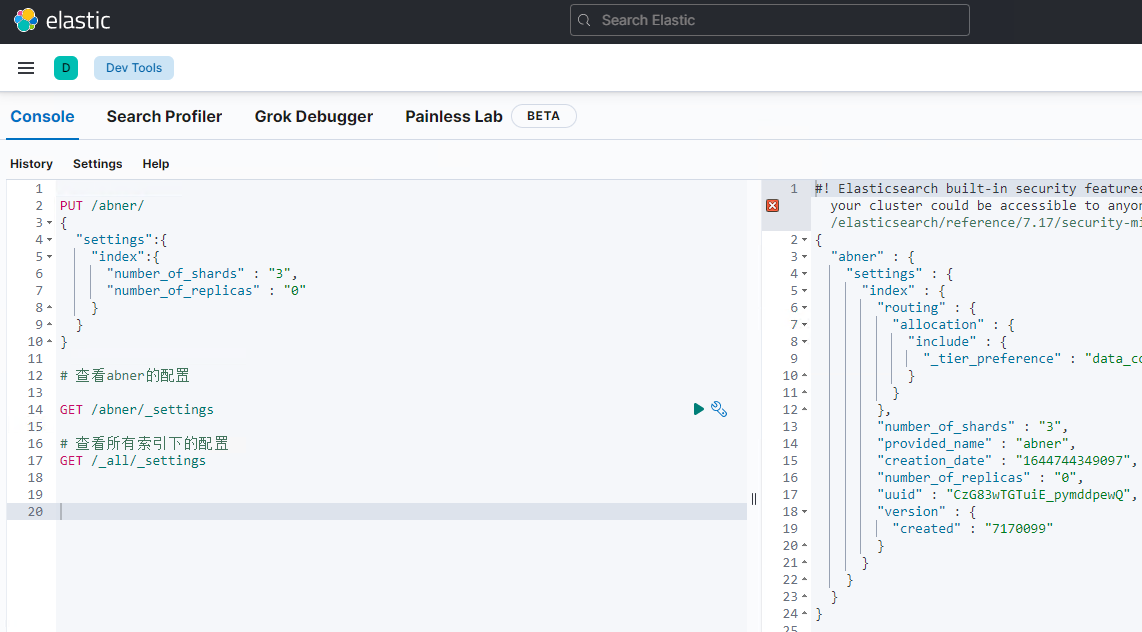This screenshot has width=1142, height=632.
Task: Collapse the allocation fold at response line 7
Action: point(805,325)
